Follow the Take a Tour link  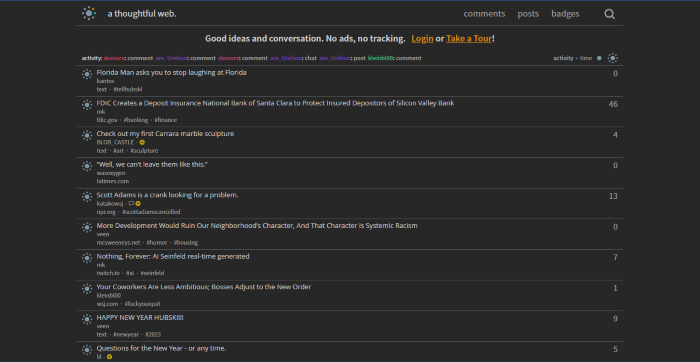click(x=469, y=38)
